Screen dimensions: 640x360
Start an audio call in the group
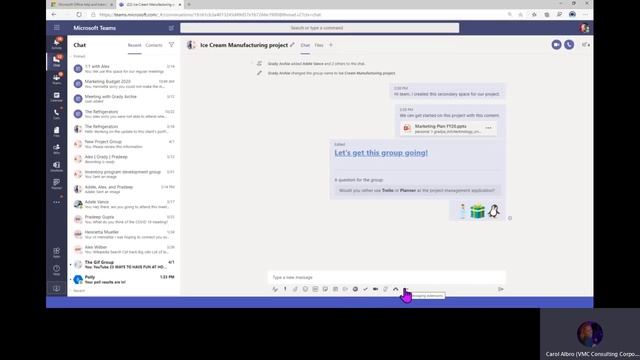pyautogui.click(x=569, y=44)
